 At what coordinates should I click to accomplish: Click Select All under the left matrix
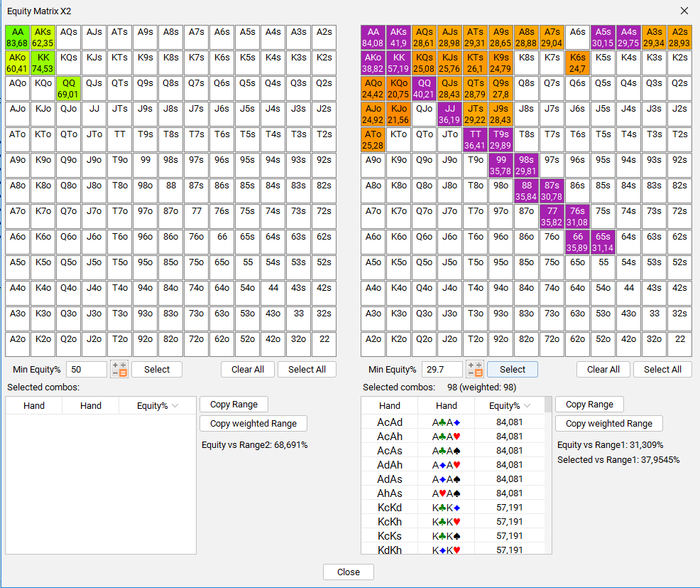(x=307, y=369)
